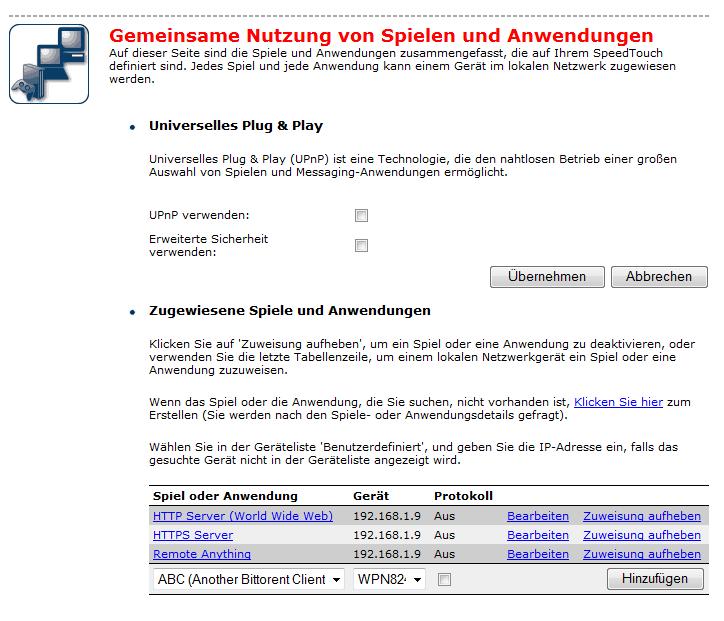724x621 pixels.
Task: Open the 'Remote Anything' link
Action: point(202,554)
